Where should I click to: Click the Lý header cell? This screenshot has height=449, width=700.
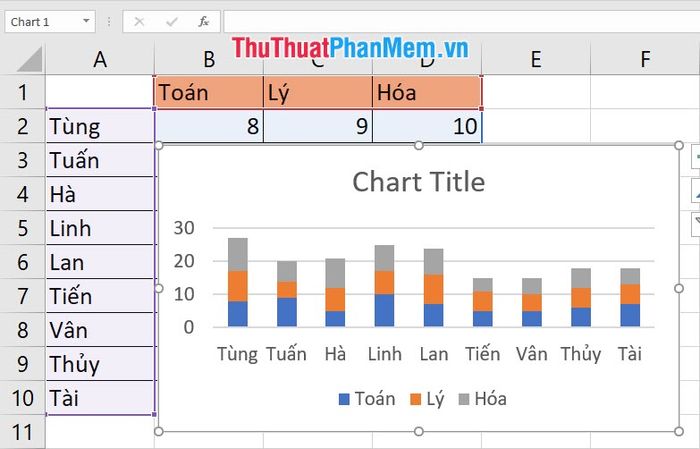318,92
